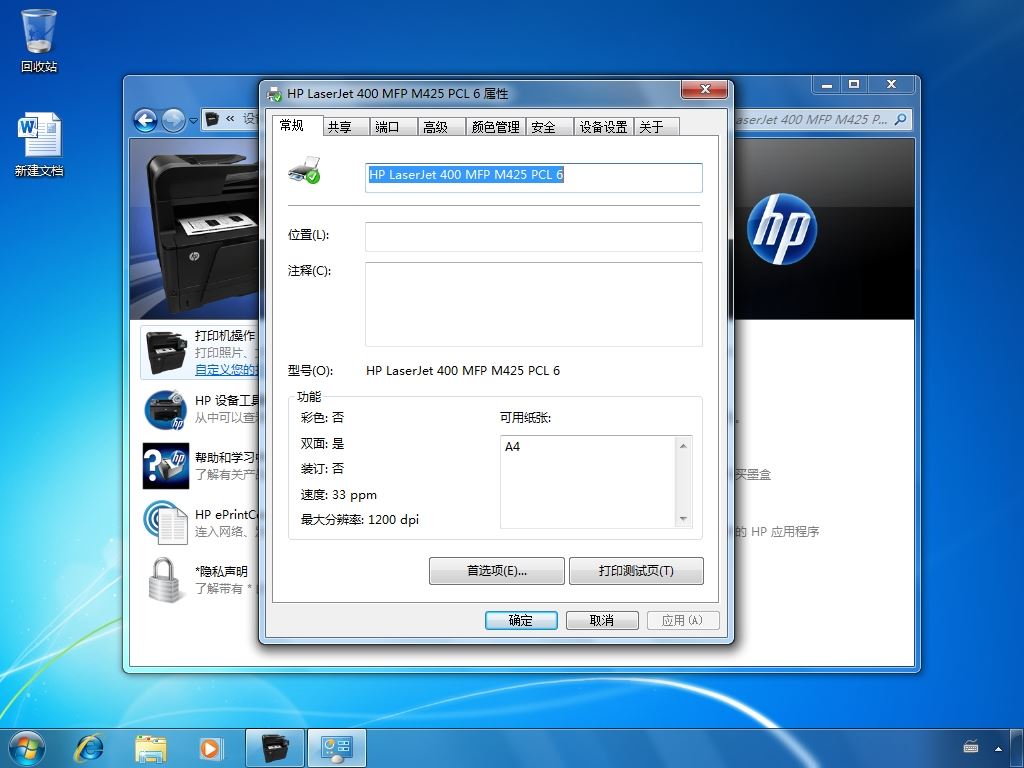Click the HP logo in banner
1024x768 pixels.
point(782,229)
